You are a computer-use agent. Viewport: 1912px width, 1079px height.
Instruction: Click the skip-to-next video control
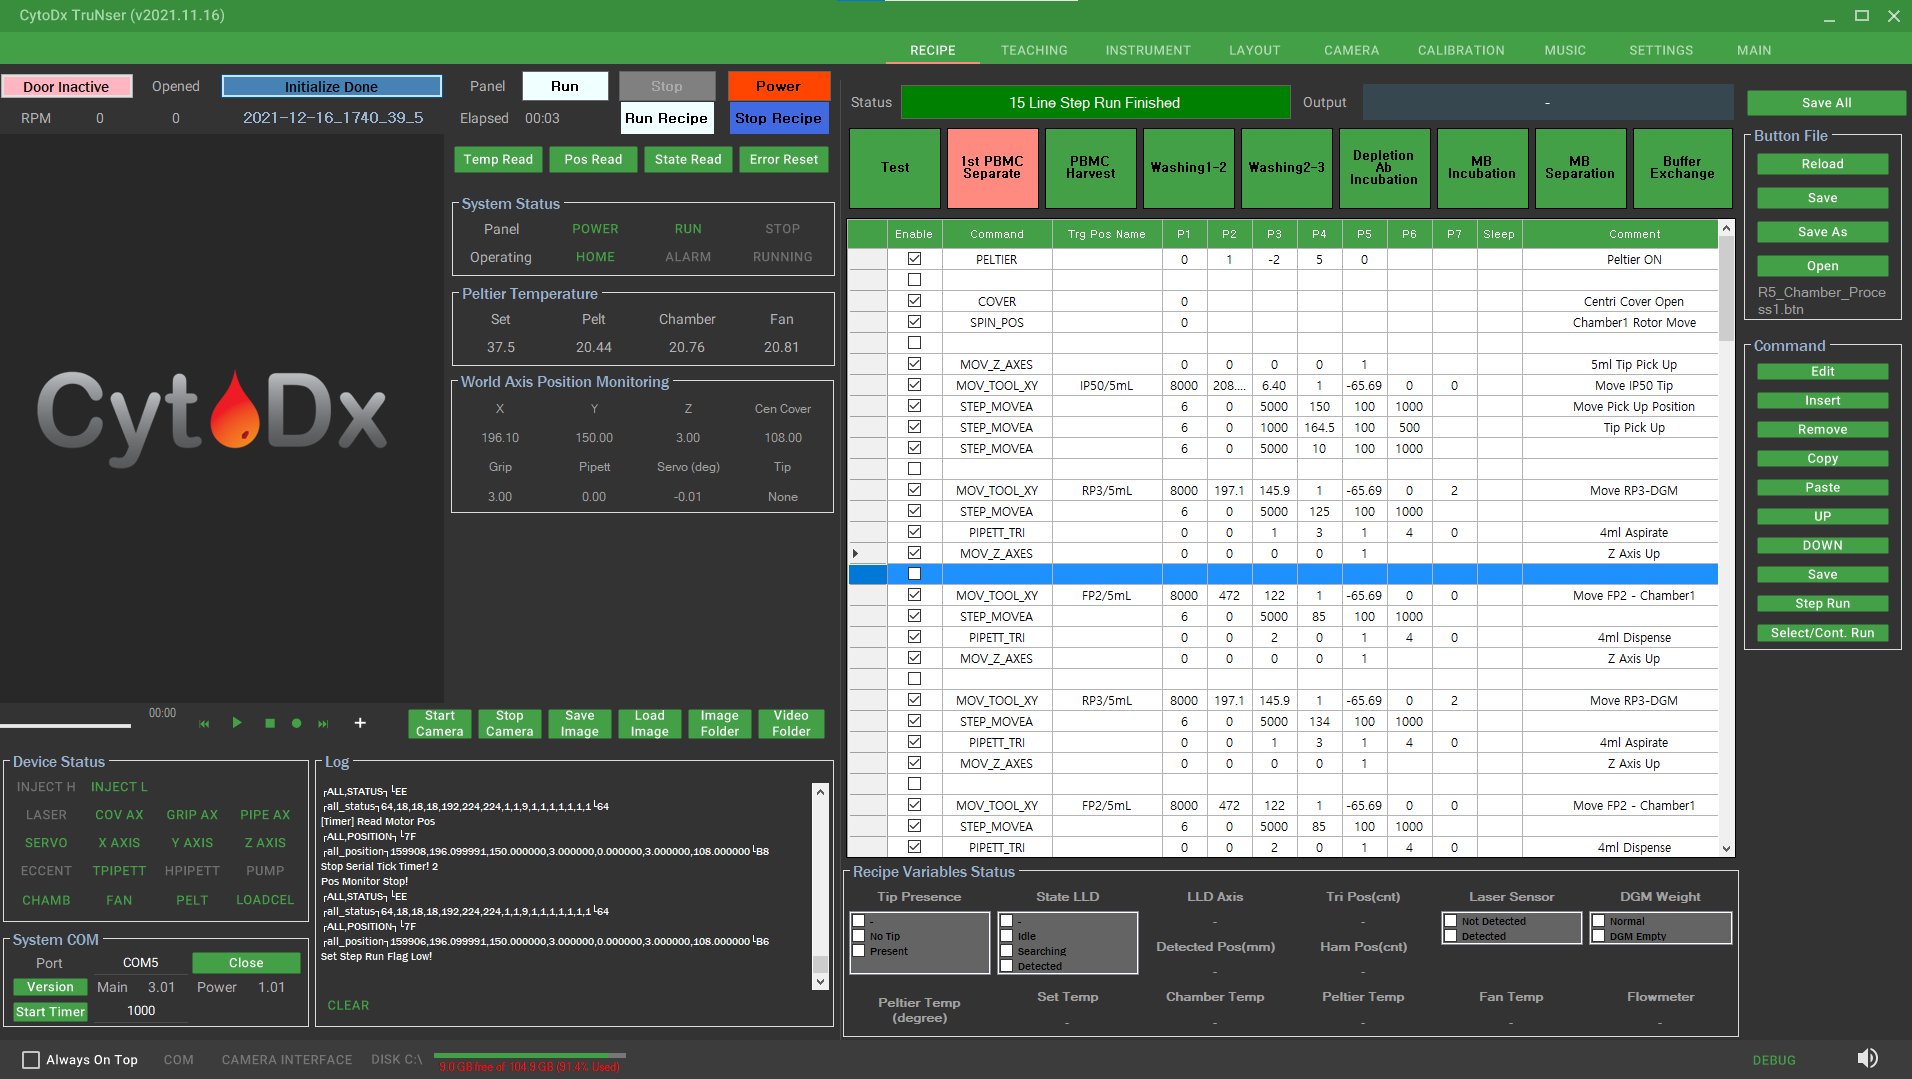pyautogui.click(x=323, y=723)
